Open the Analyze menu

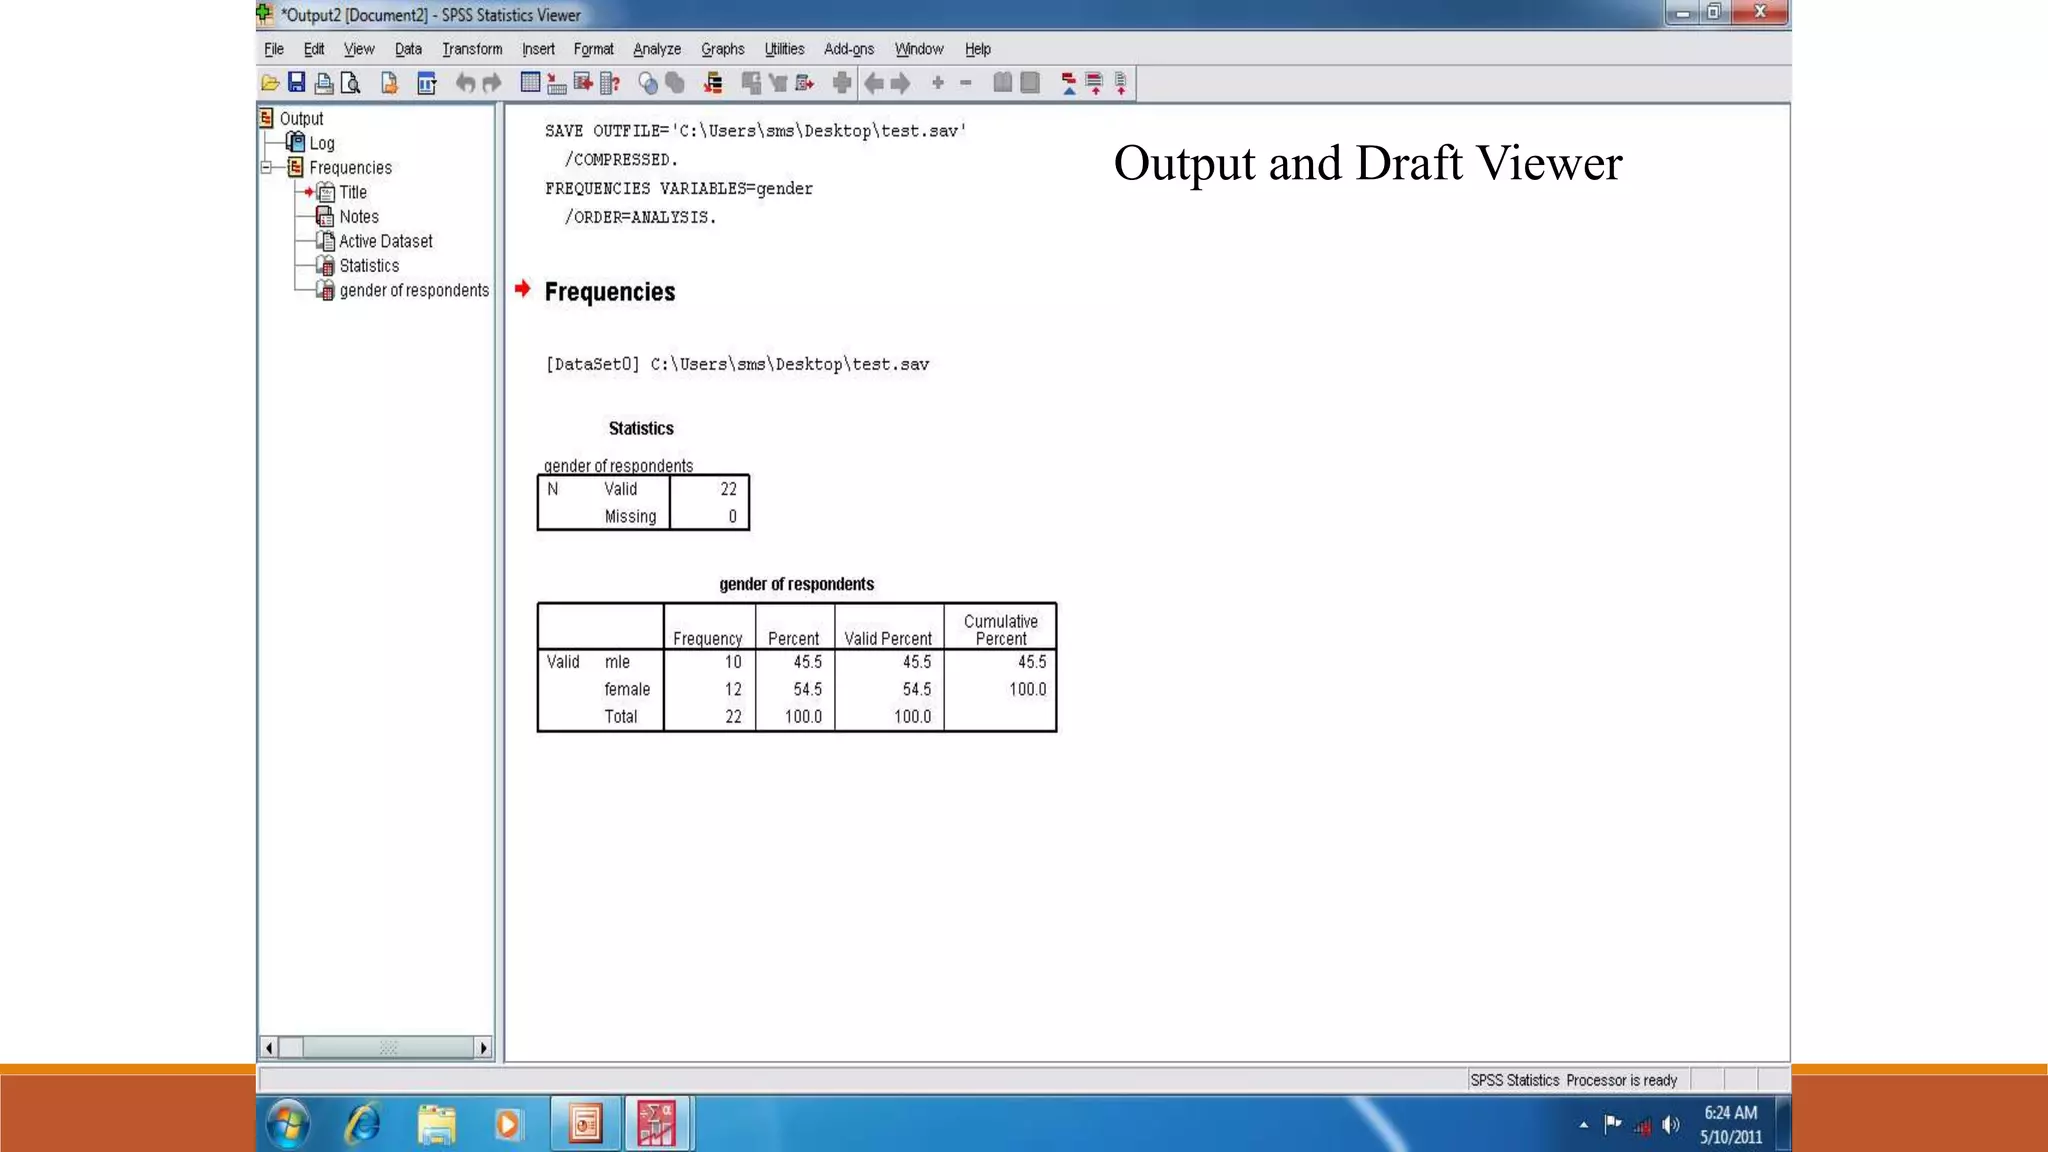pos(657,49)
